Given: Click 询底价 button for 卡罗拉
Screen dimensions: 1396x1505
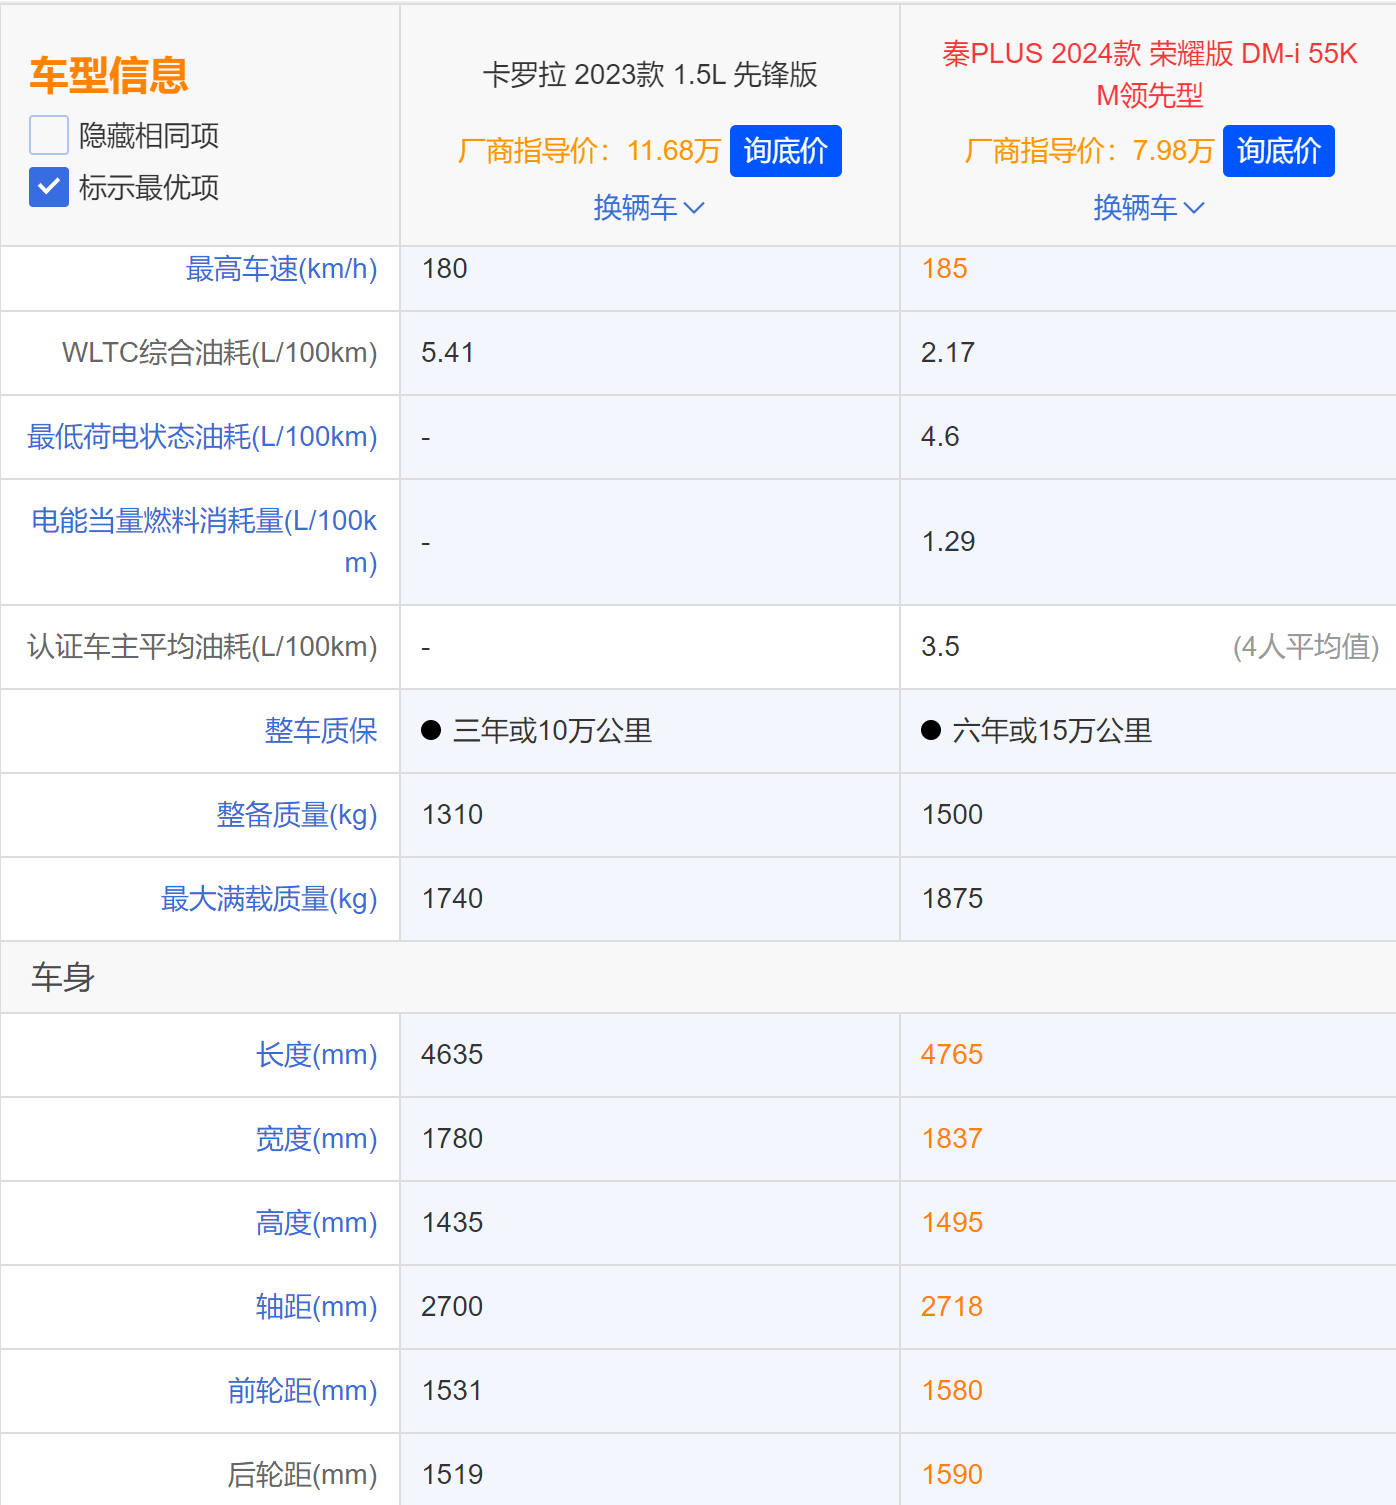Looking at the screenshot, I should click(x=785, y=151).
